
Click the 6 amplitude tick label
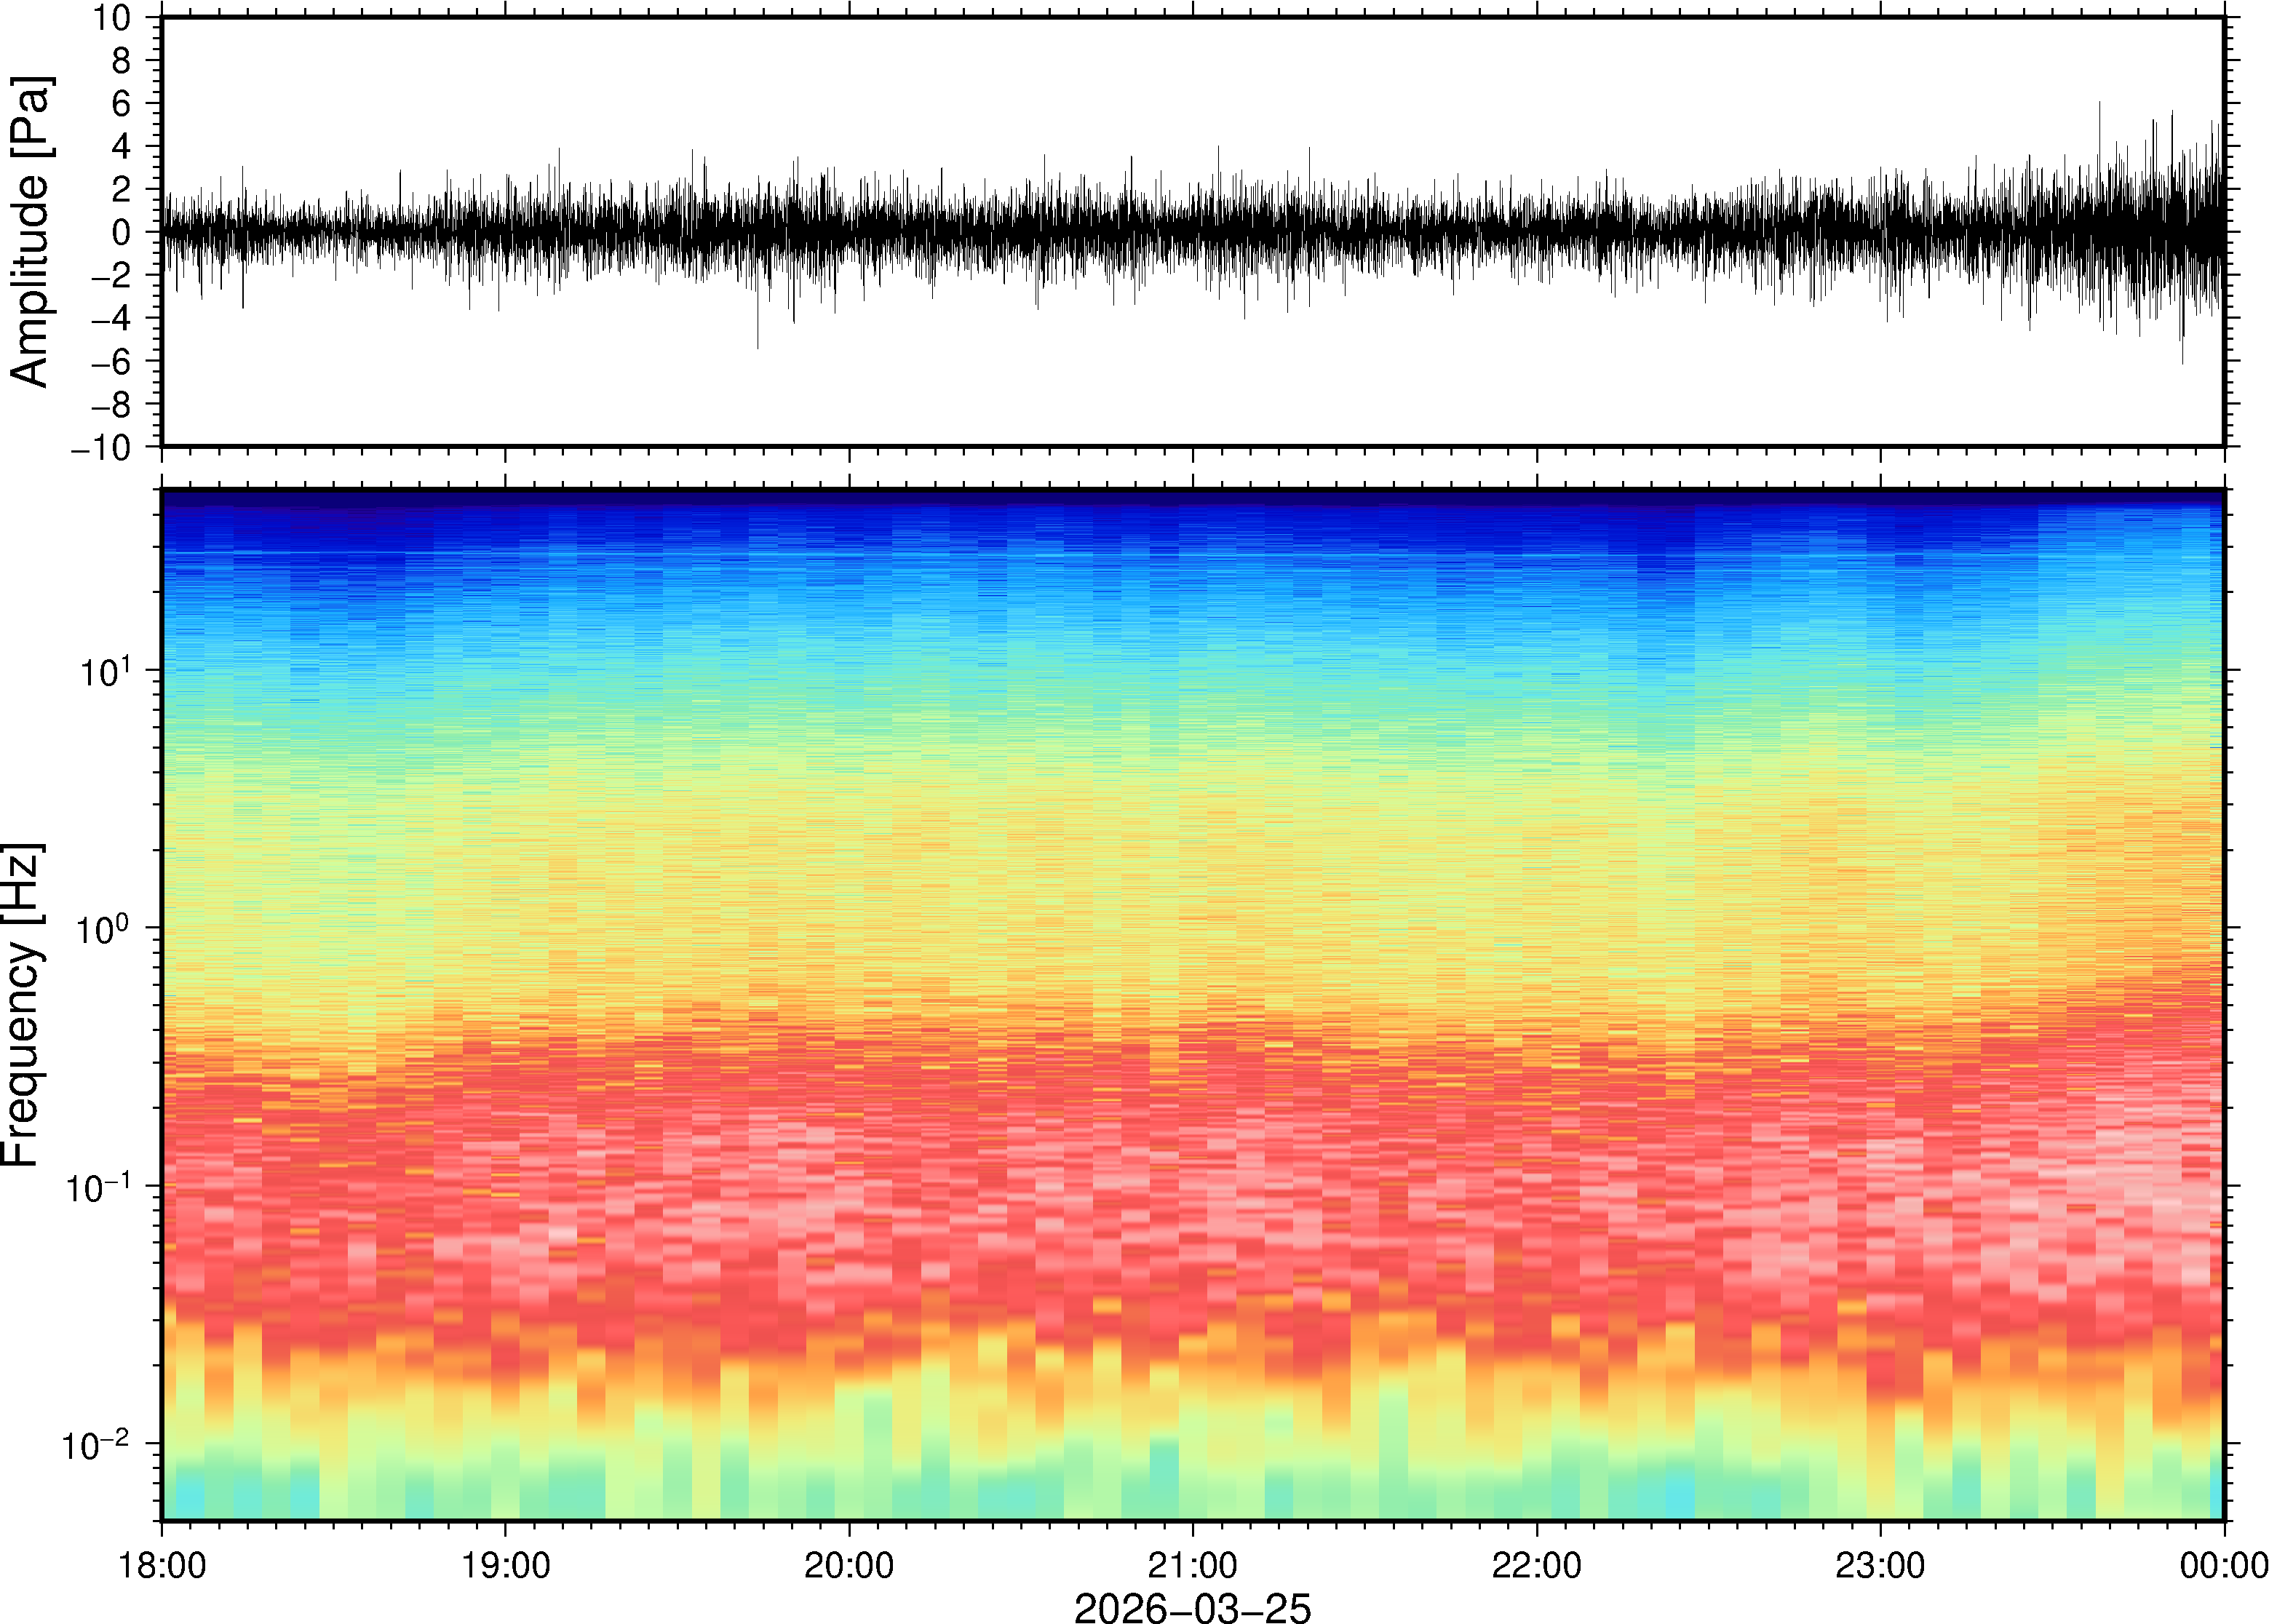point(121,104)
